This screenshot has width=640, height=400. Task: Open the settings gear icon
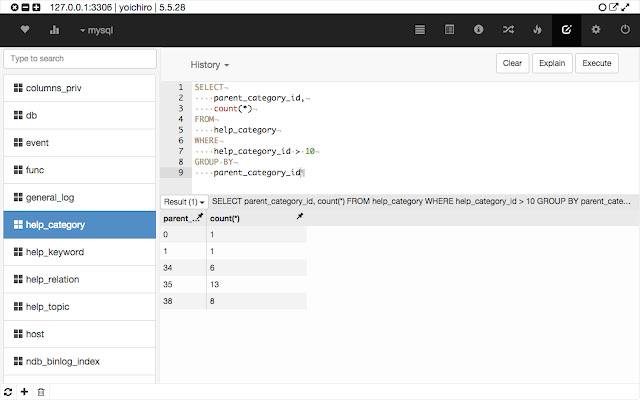pyautogui.click(x=596, y=30)
